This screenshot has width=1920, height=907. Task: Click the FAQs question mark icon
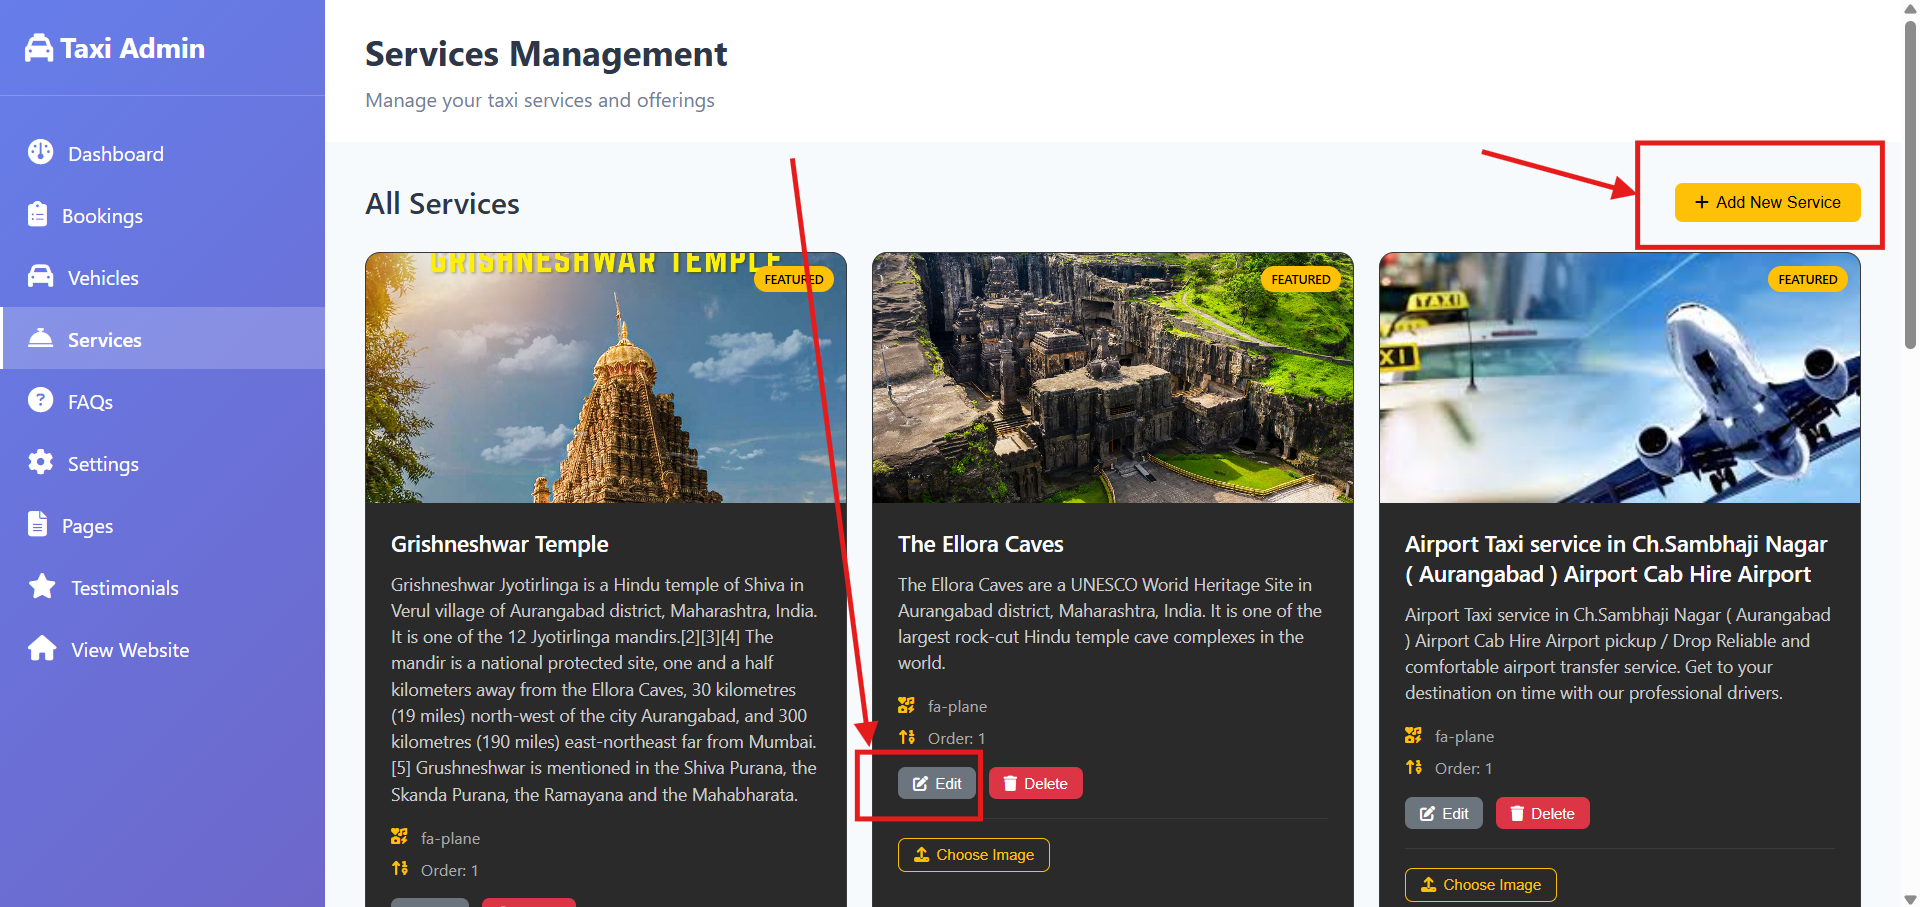(40, 401)
